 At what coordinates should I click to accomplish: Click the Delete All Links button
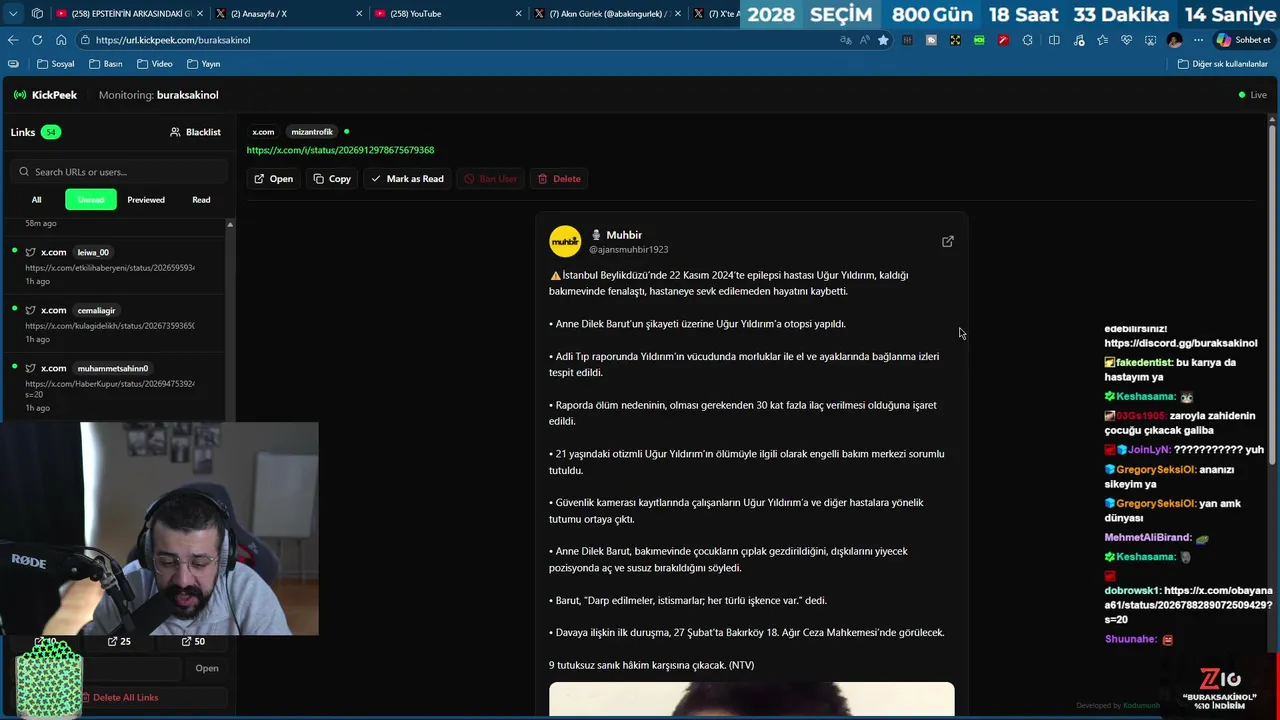coord(120,697)
